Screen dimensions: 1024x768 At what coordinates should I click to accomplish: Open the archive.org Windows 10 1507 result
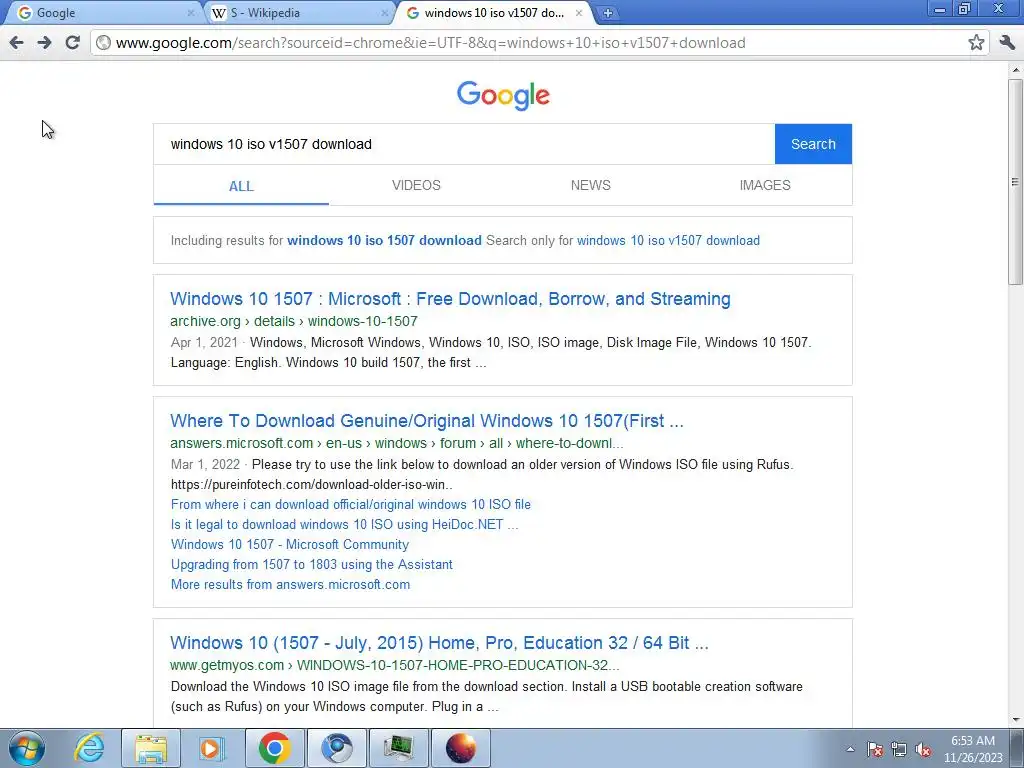coord(450,298)
